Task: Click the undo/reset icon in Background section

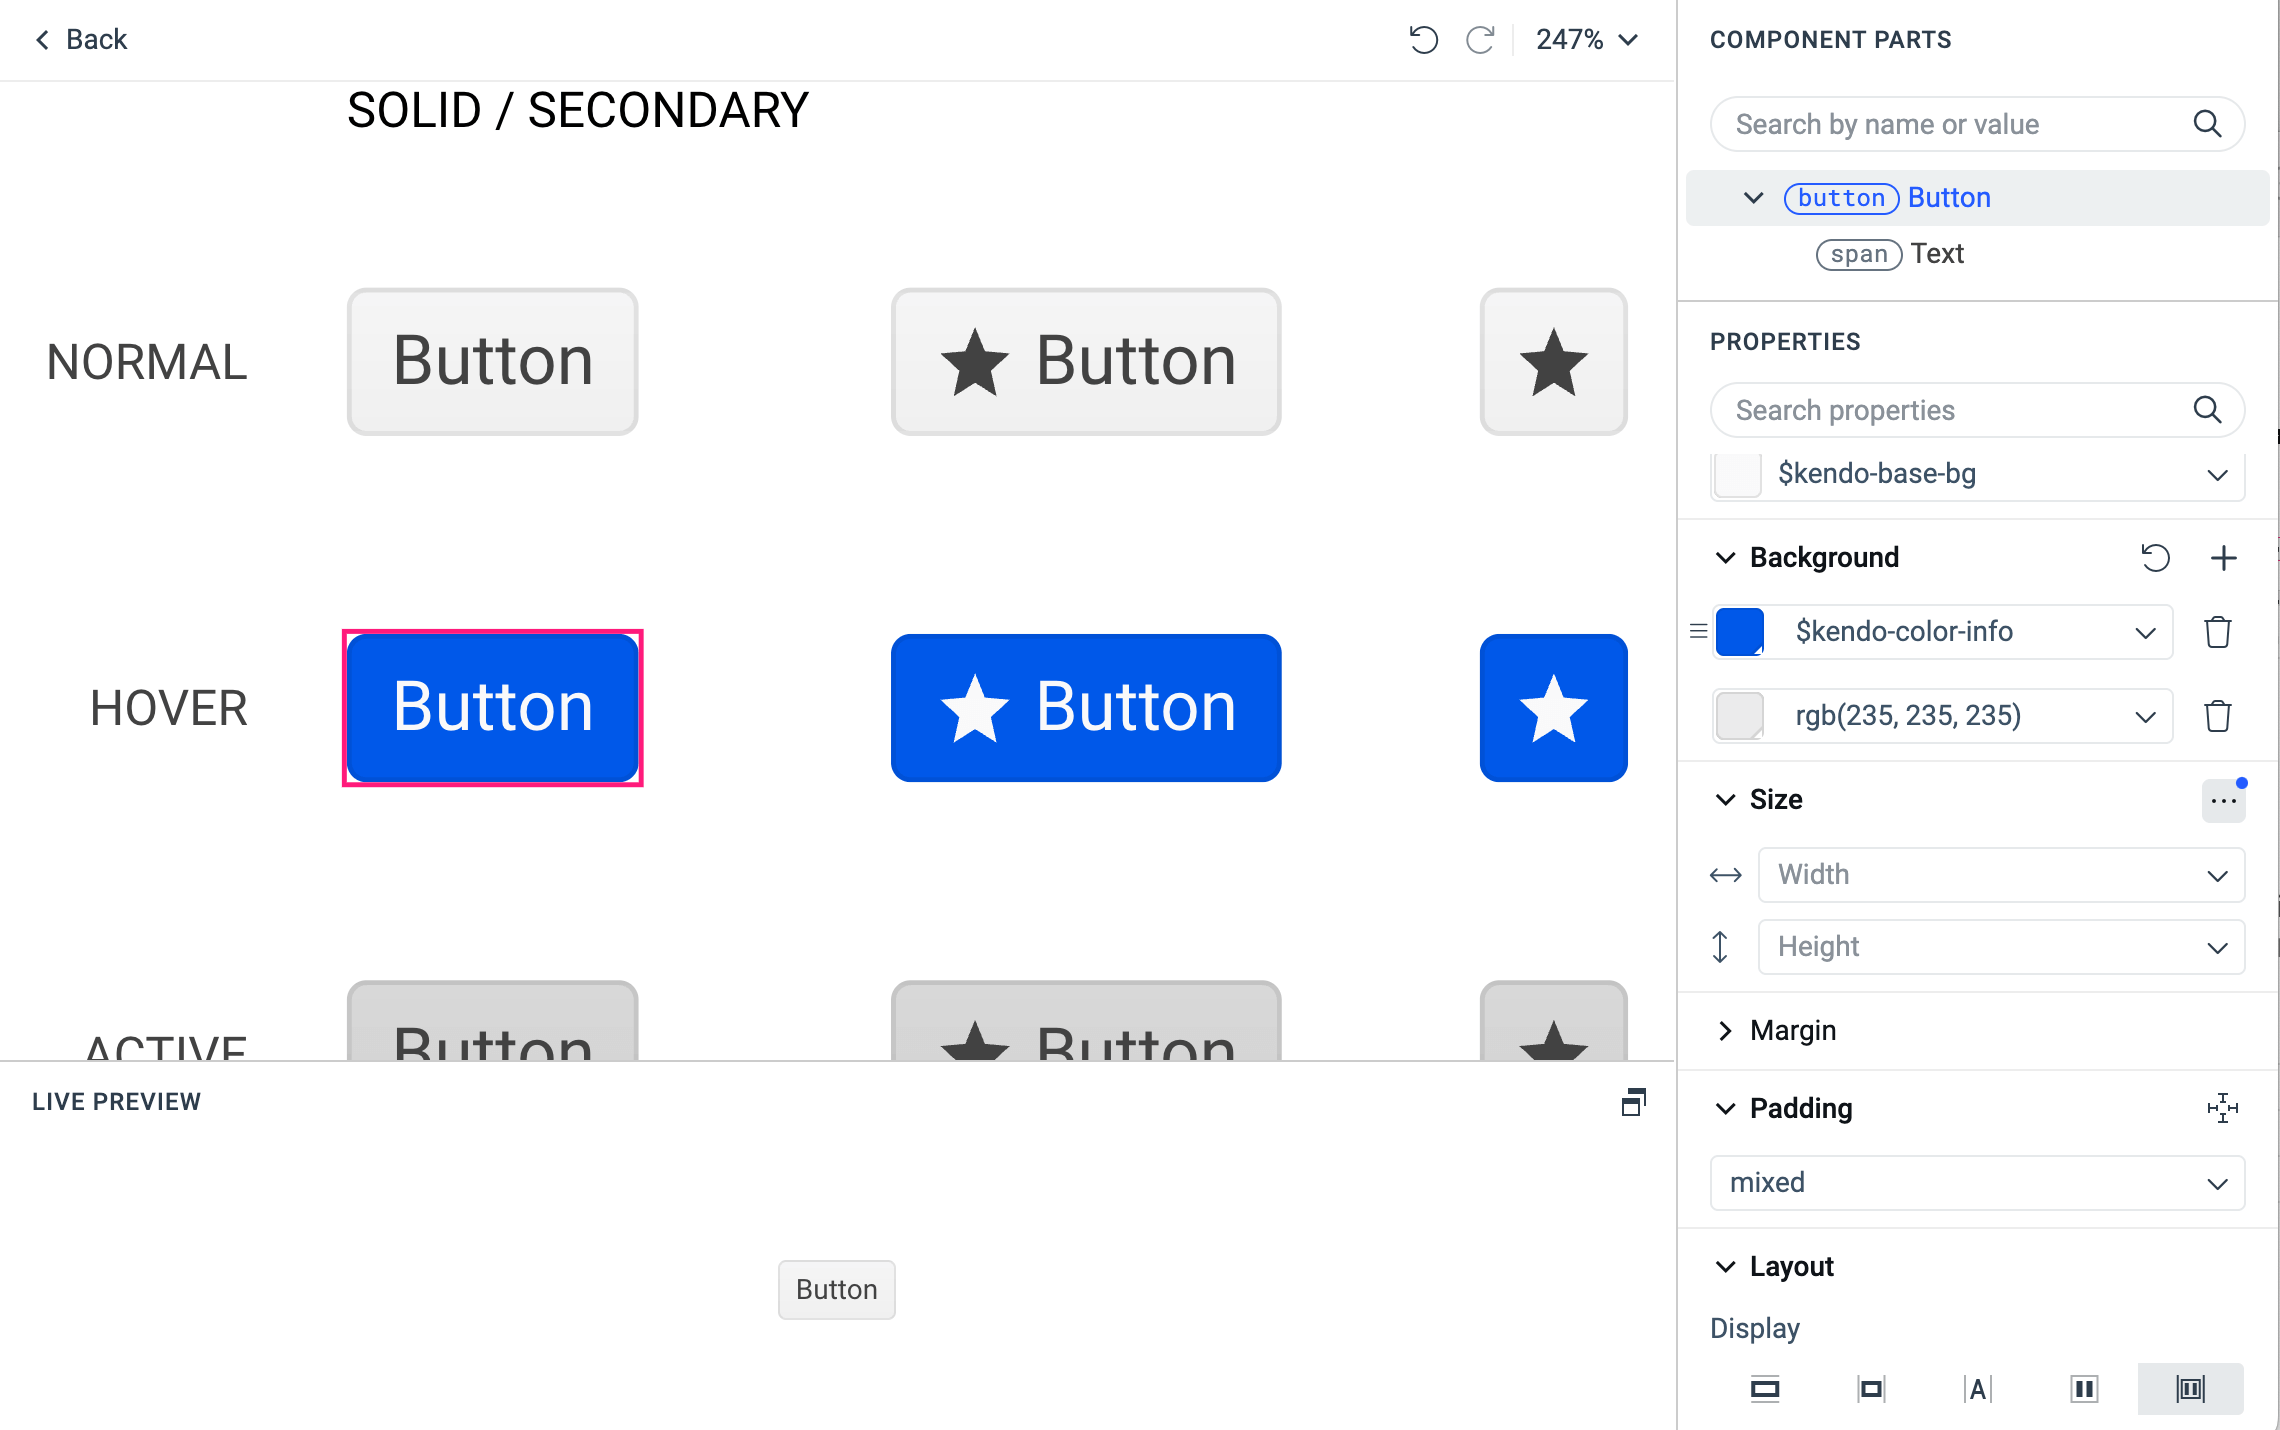Action: coord(2152,557)
